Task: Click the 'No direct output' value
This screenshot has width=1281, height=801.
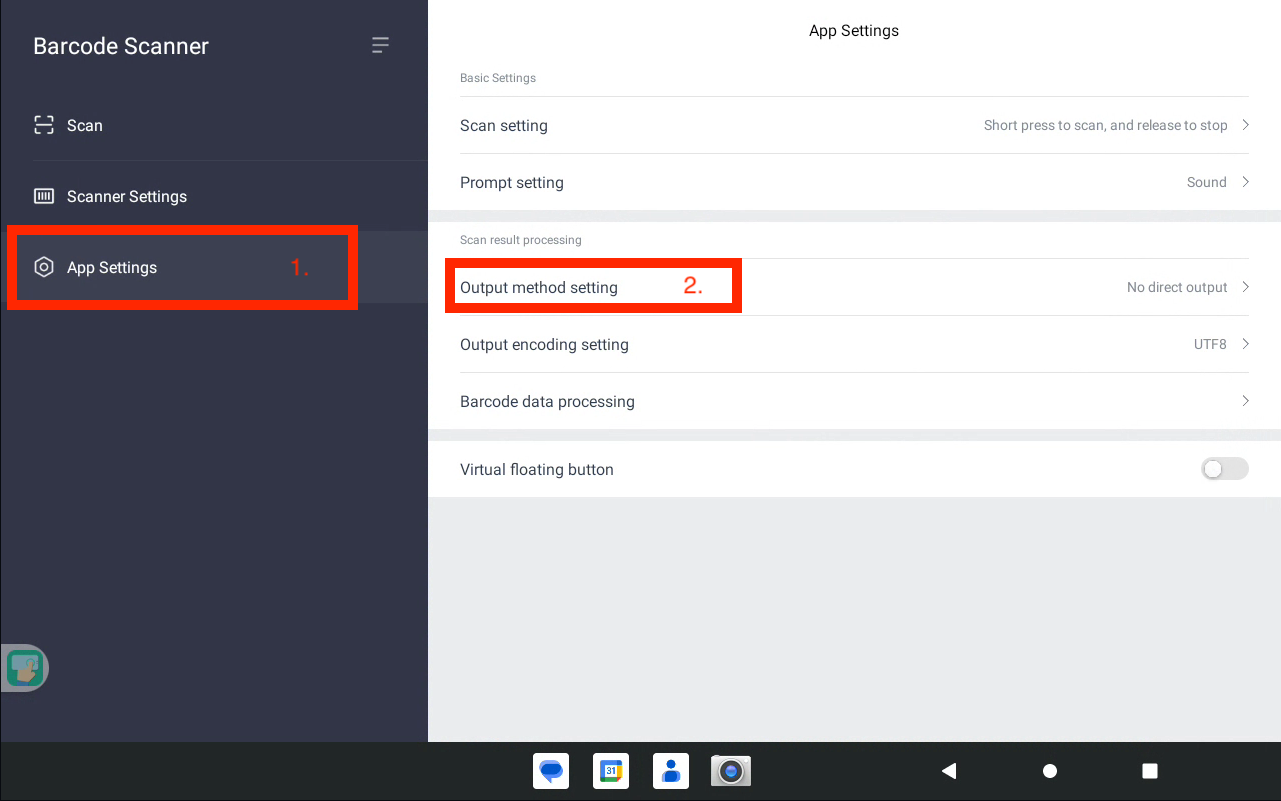Action: 1177,287
